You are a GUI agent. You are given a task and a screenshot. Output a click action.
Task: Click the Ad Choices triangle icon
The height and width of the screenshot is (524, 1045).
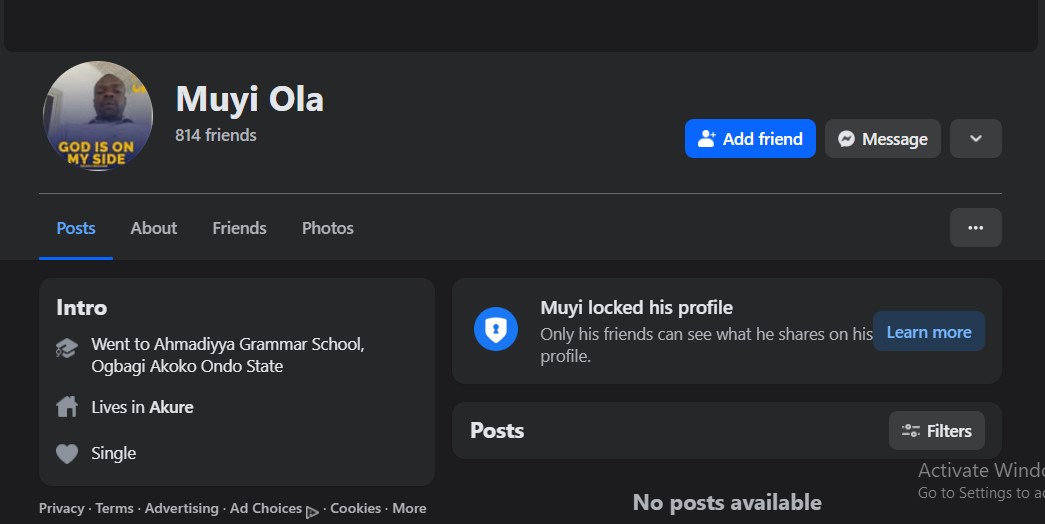click(312, 511)
